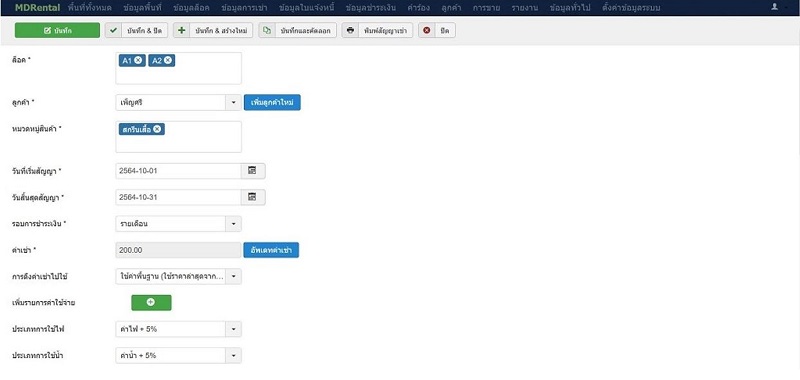The width and height of the screenshot is (800, 380).
Task: Click the contract end date field 2564-10-31
Action: click(178, 197)
